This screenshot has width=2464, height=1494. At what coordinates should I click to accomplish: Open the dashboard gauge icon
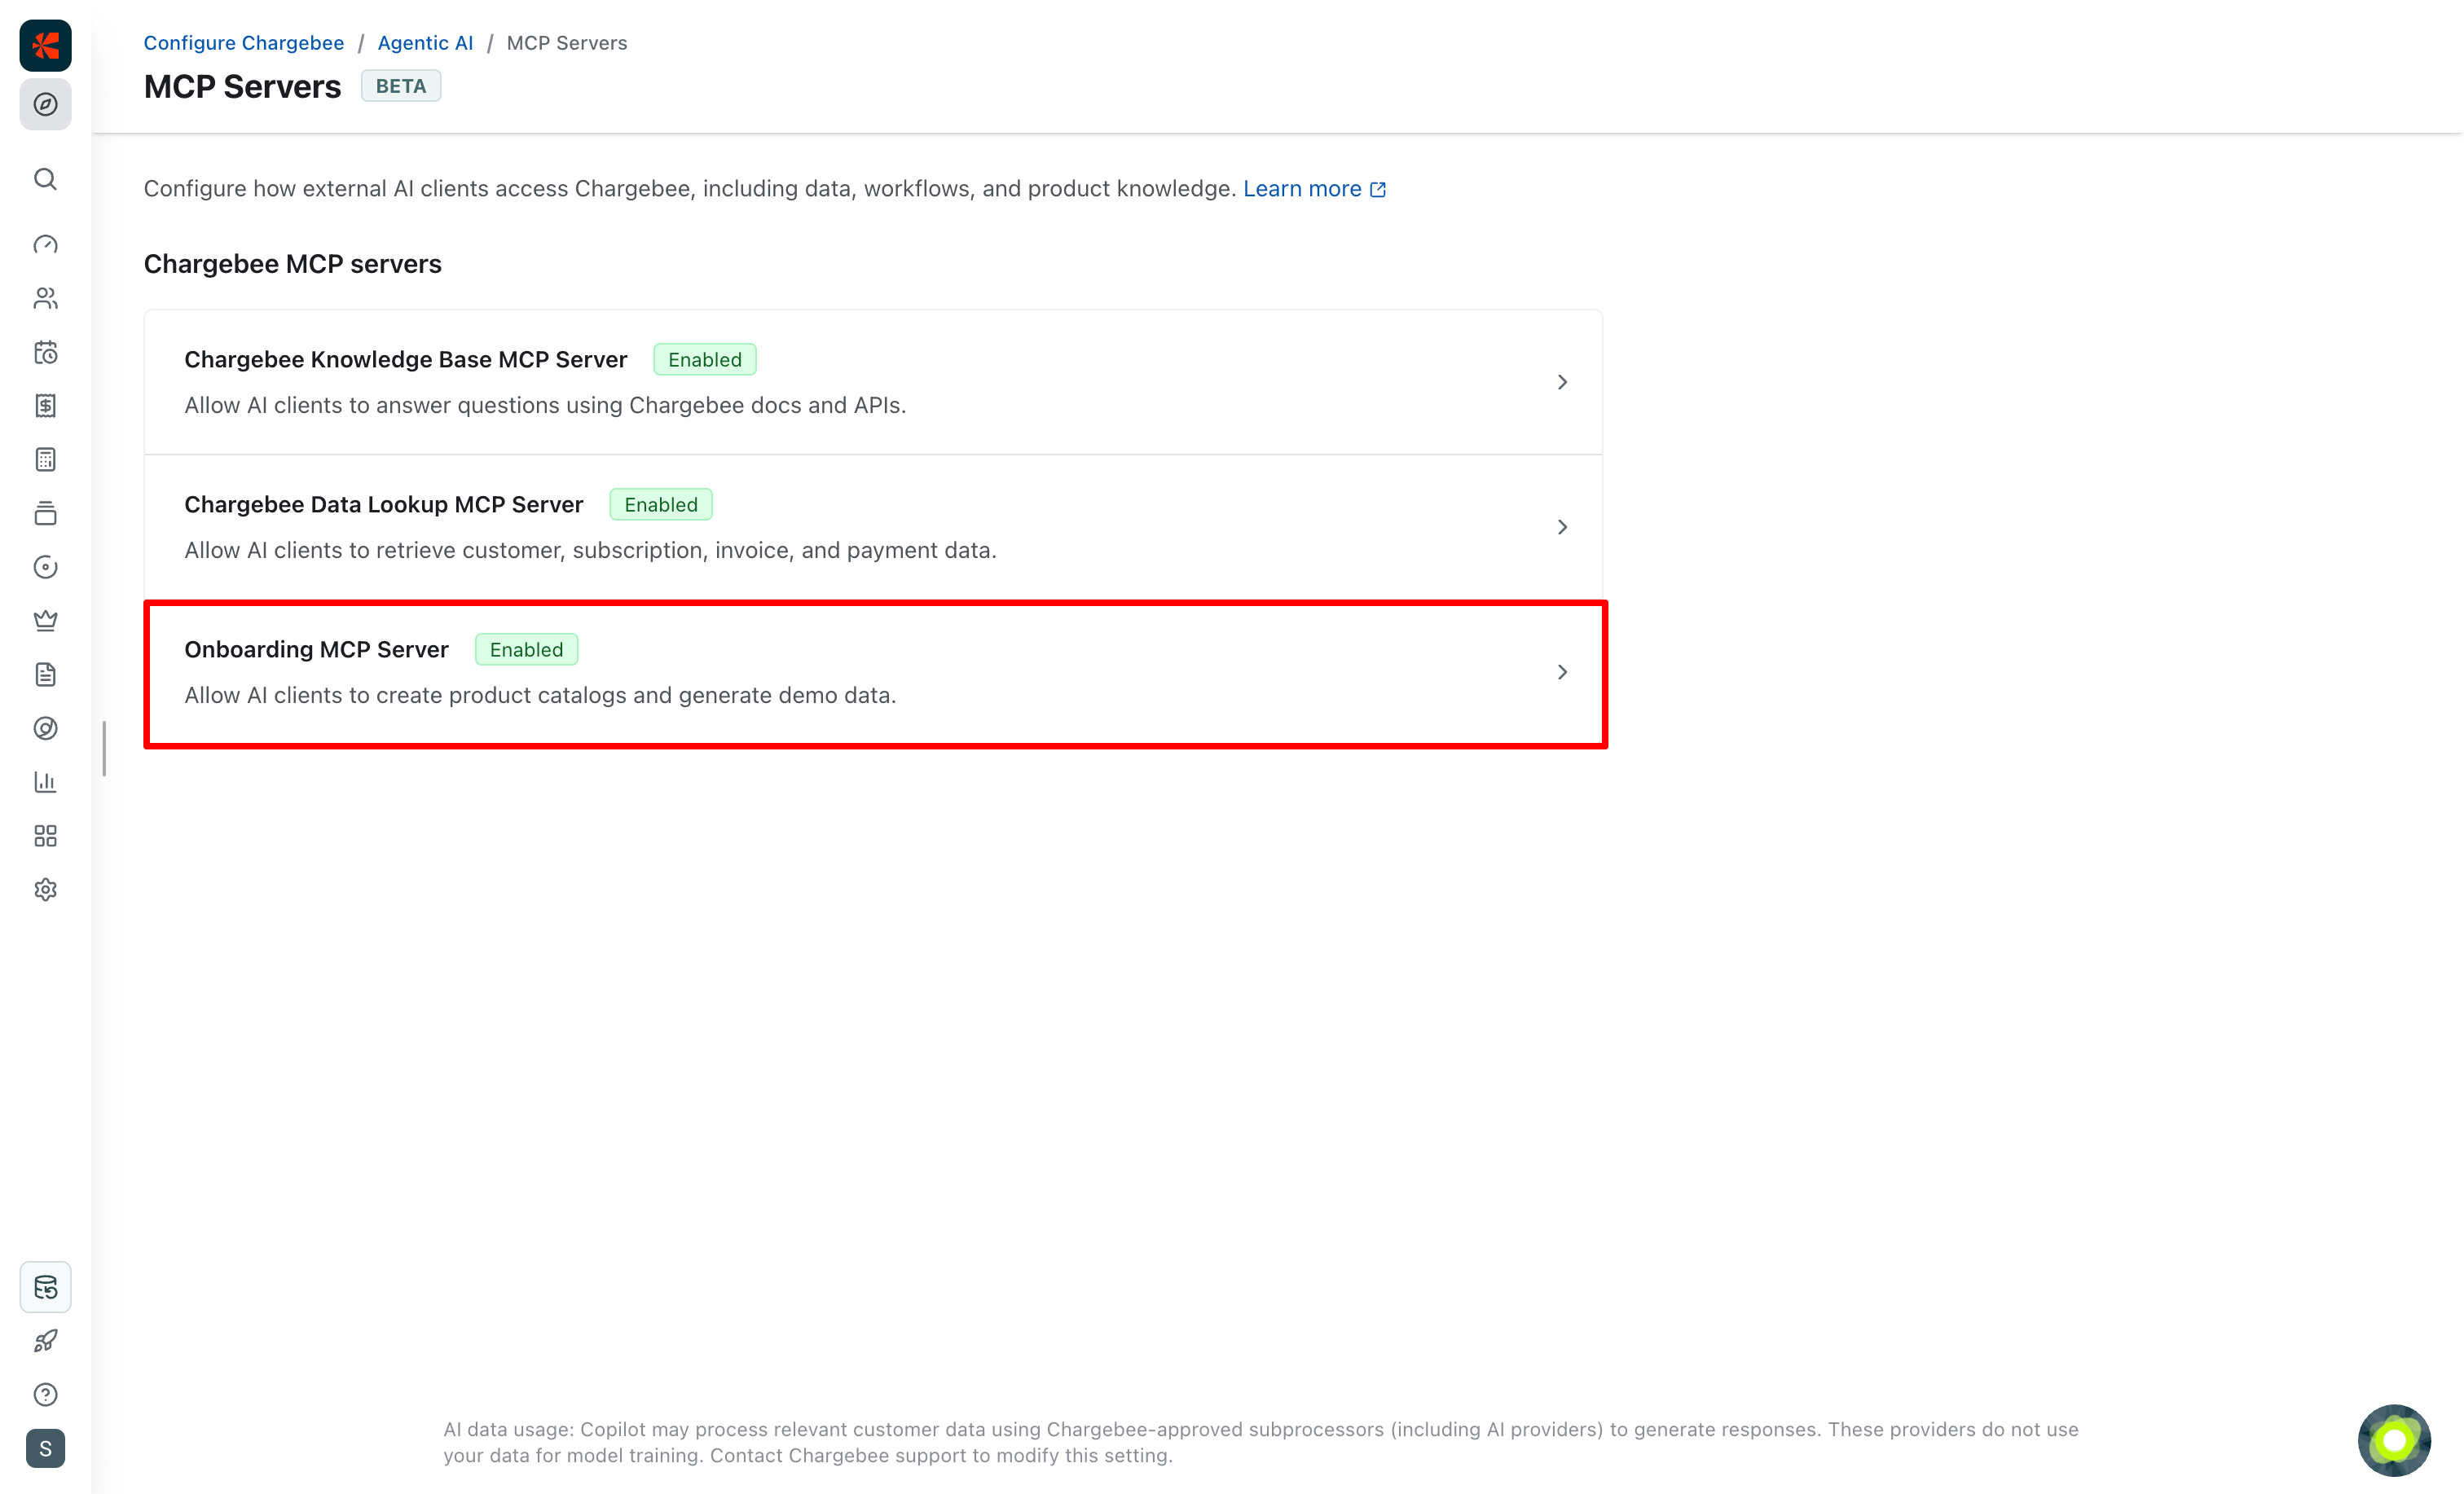pos(45,245)
